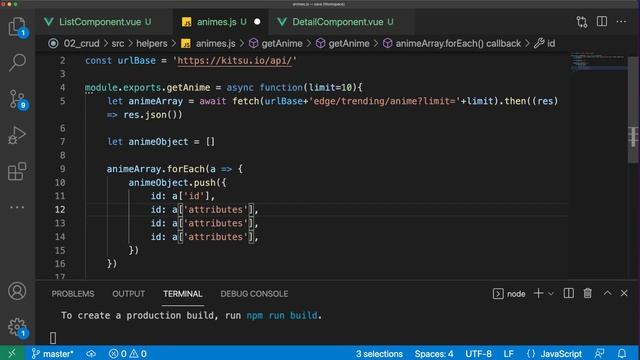Open editor More Actions ellipsis menu
This screenshot has height=360, width=640.
click(621, 22)
